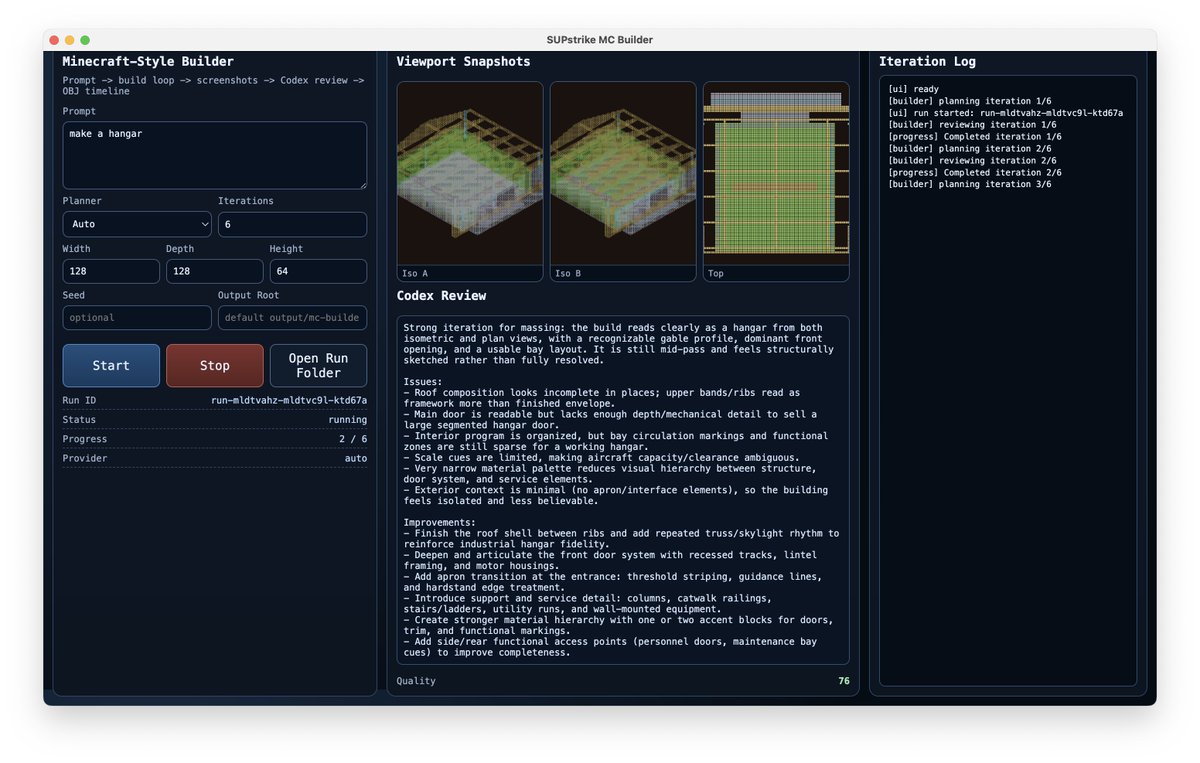1200x763 pixels.
Task: Click '[progress] Completed iteration 1/6' log line
Action: tap(975, 137)
